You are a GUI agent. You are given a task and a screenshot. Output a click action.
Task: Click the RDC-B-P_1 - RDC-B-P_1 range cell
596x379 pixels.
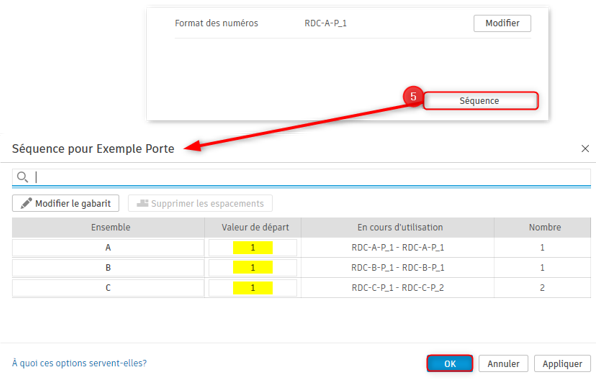point(398,268)
